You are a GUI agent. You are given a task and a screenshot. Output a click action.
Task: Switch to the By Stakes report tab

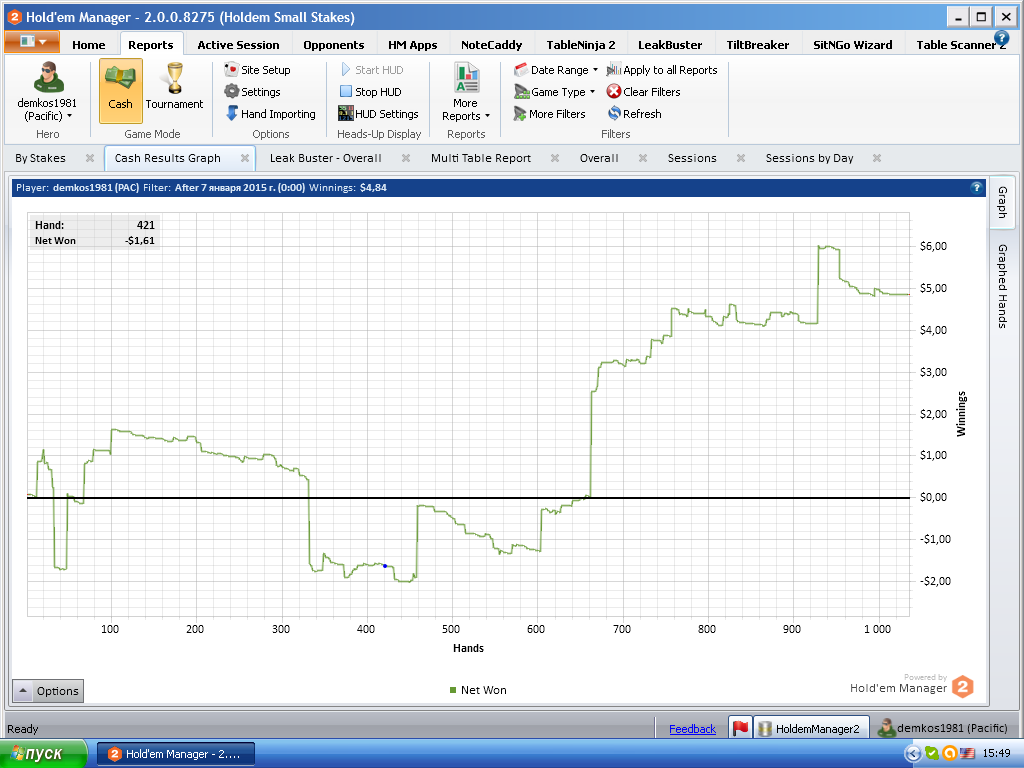tap(40, 158)
